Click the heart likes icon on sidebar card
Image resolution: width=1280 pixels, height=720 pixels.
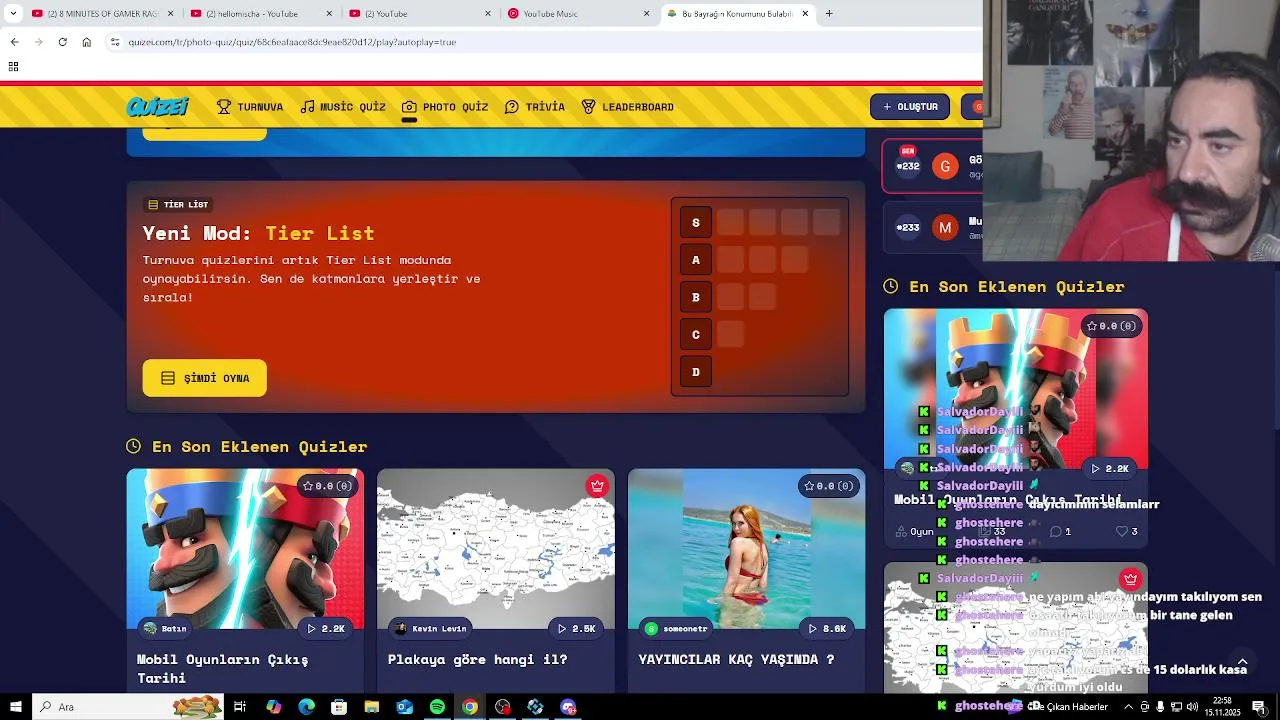pos(1122,532)
